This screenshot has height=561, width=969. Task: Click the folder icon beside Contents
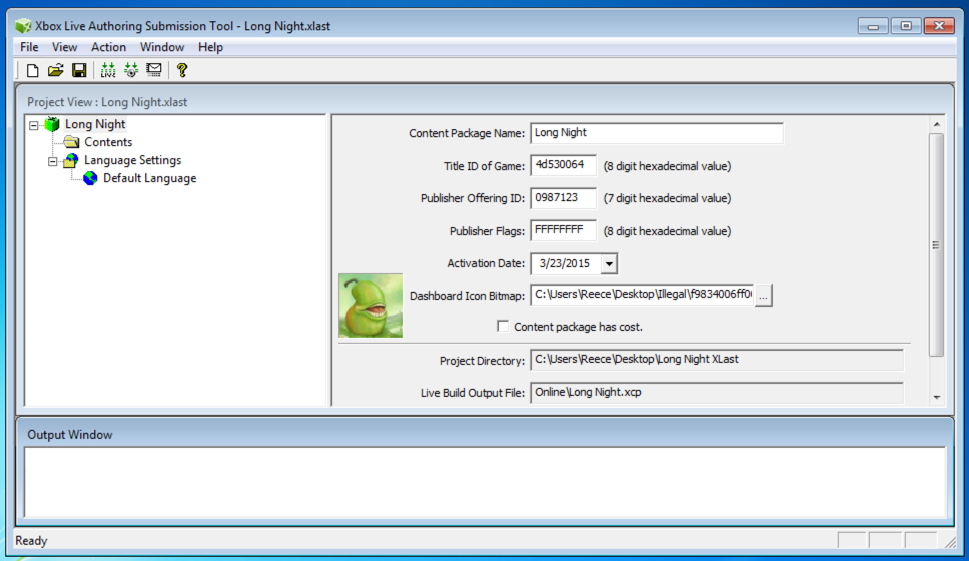tap(72, 142)
